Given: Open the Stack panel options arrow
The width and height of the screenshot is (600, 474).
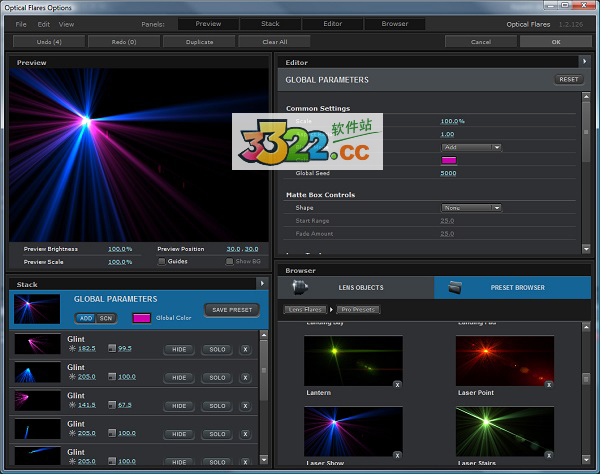Looking at the screenshot, I should [262, 283].
